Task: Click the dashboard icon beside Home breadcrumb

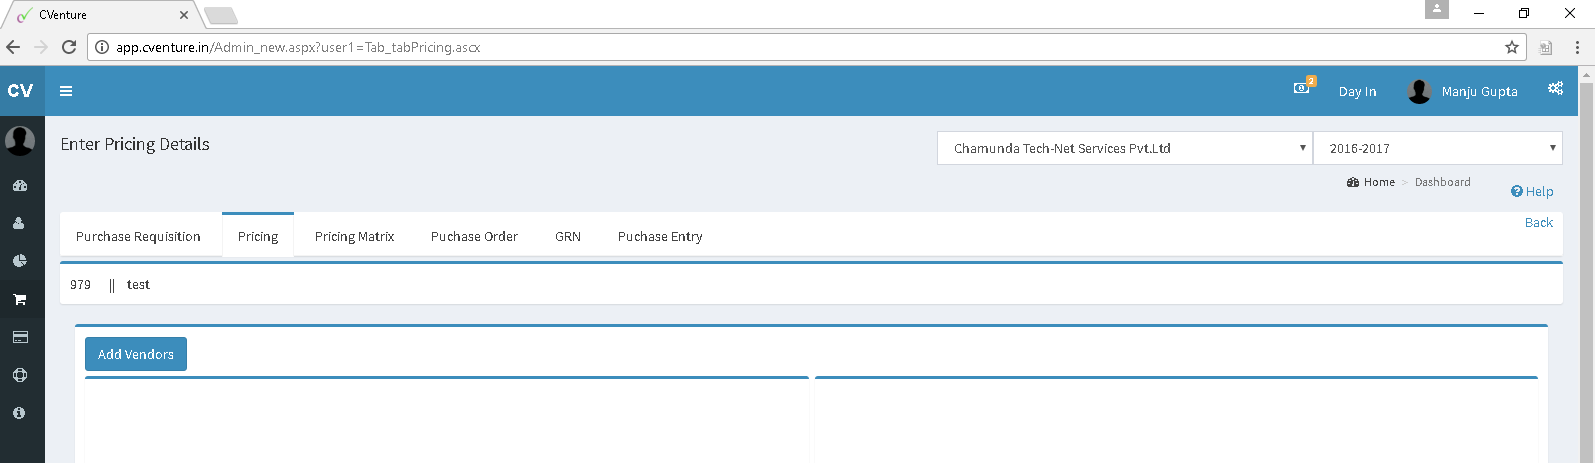Action: [x=1353, y=182]
